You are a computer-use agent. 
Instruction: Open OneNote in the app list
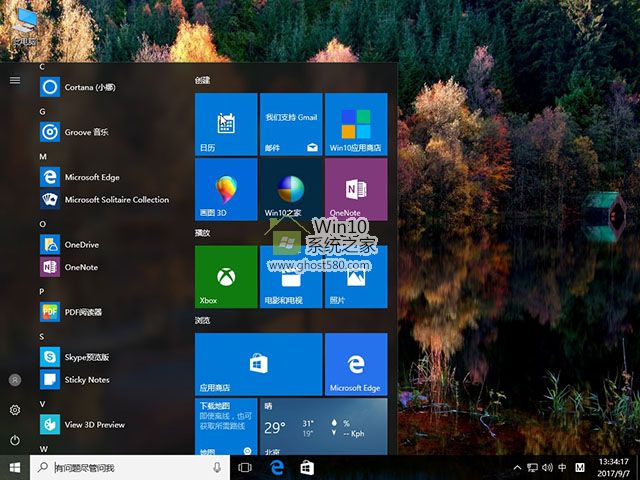(110, 267)
